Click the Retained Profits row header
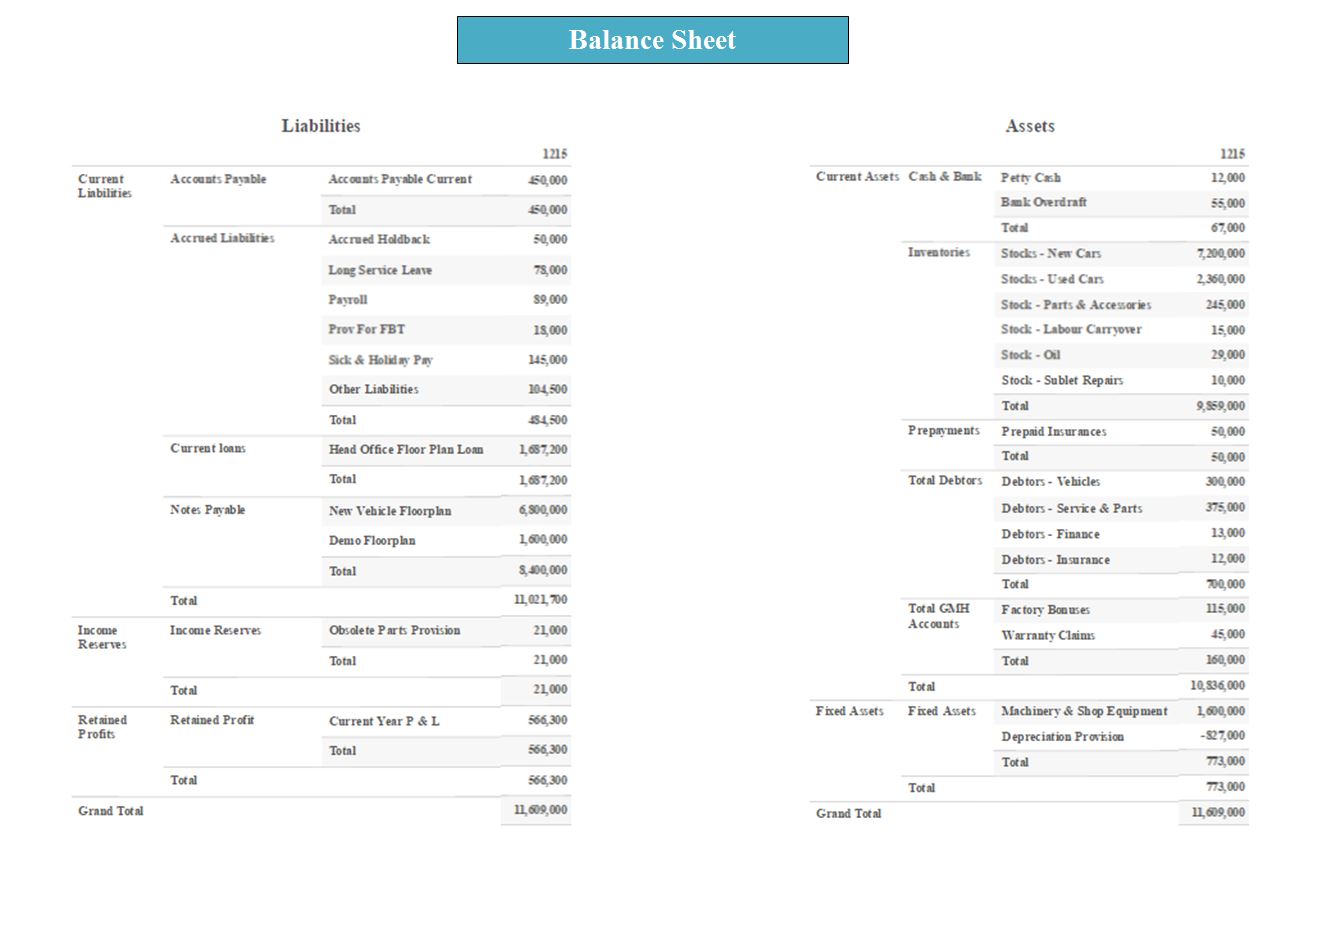The height and width of the screenshot is (928, 1323). (x=102, y=727)
